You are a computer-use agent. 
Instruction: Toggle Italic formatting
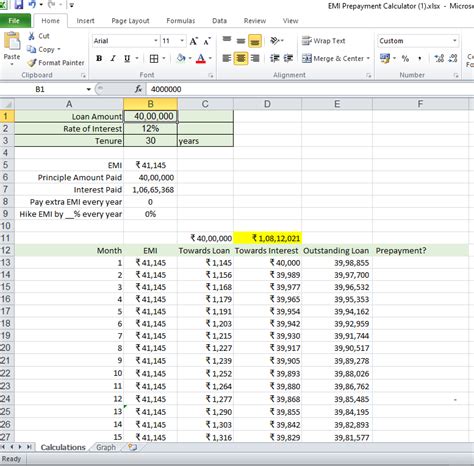(x=113, y=59)
